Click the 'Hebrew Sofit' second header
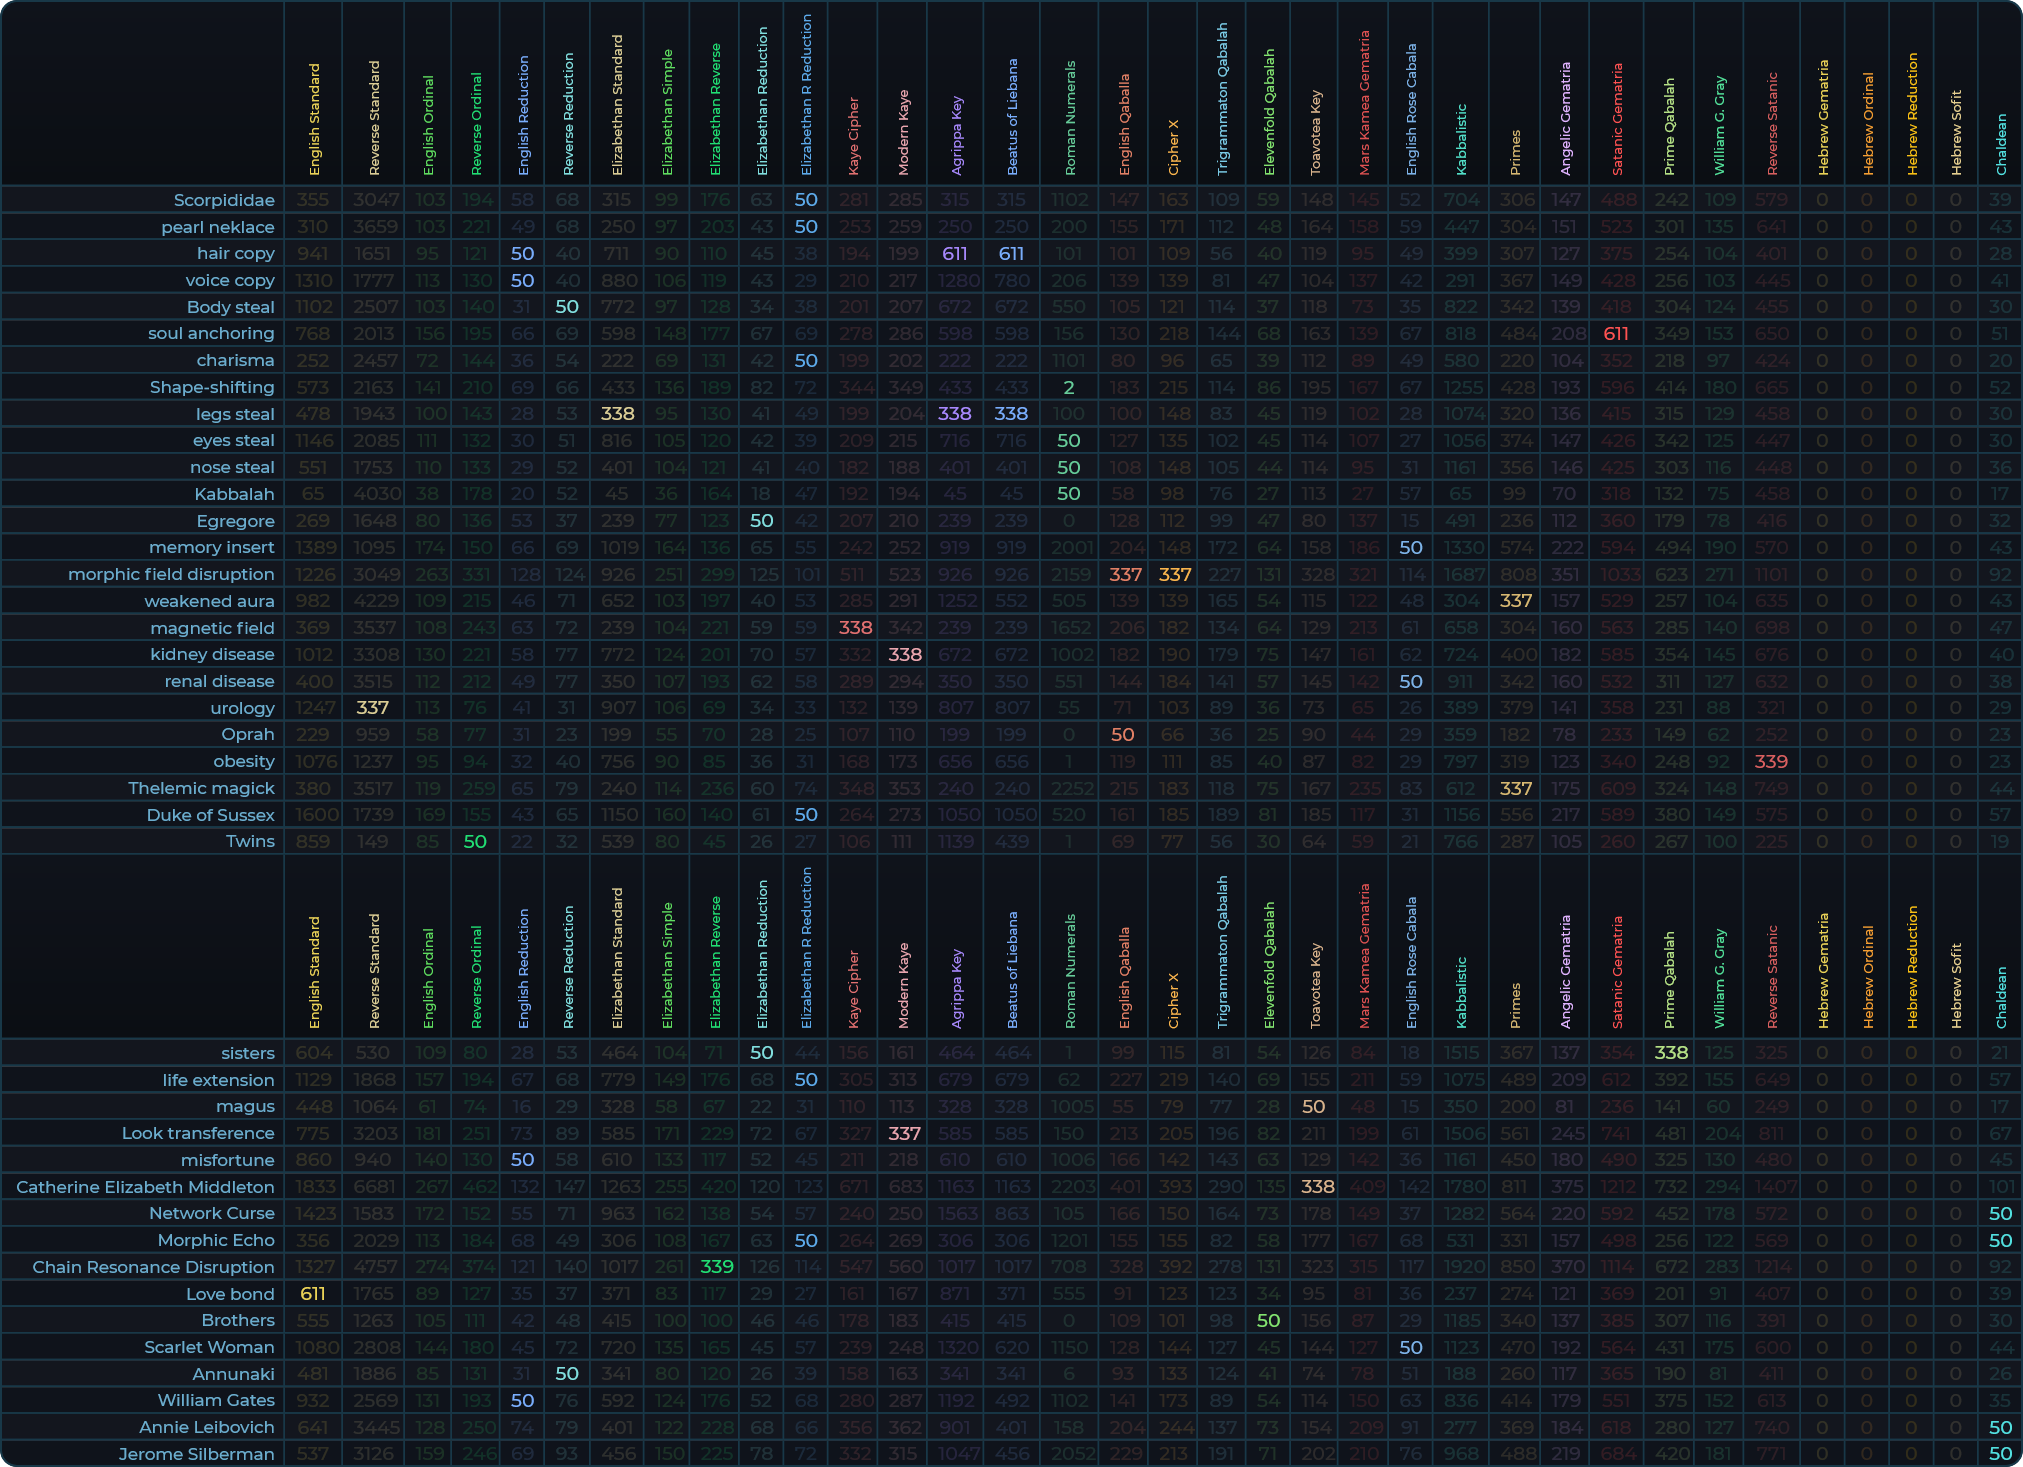Viewport: 2023px width, 1467px height. point(1956,986)
